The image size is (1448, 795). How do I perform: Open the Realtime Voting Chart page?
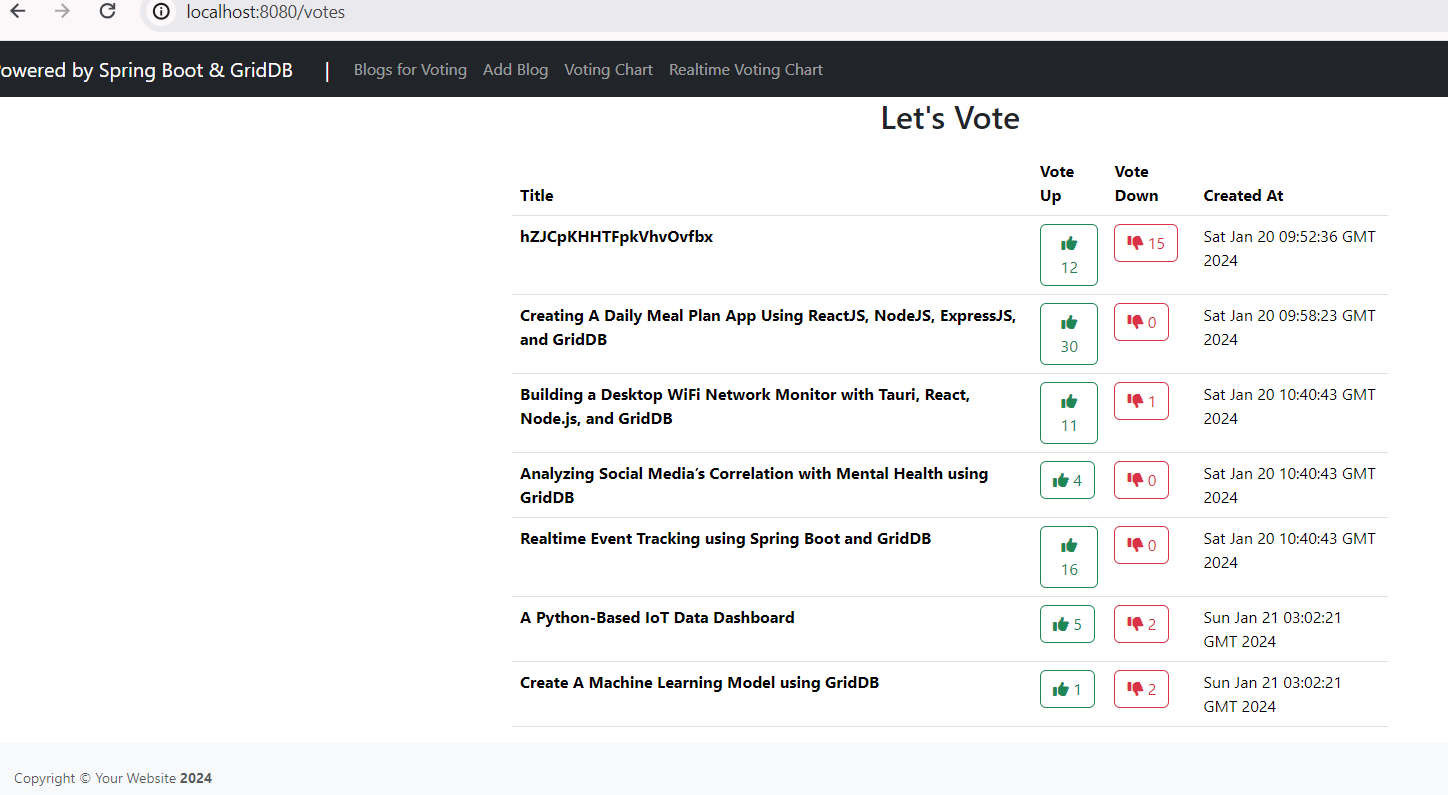(745, 70)
